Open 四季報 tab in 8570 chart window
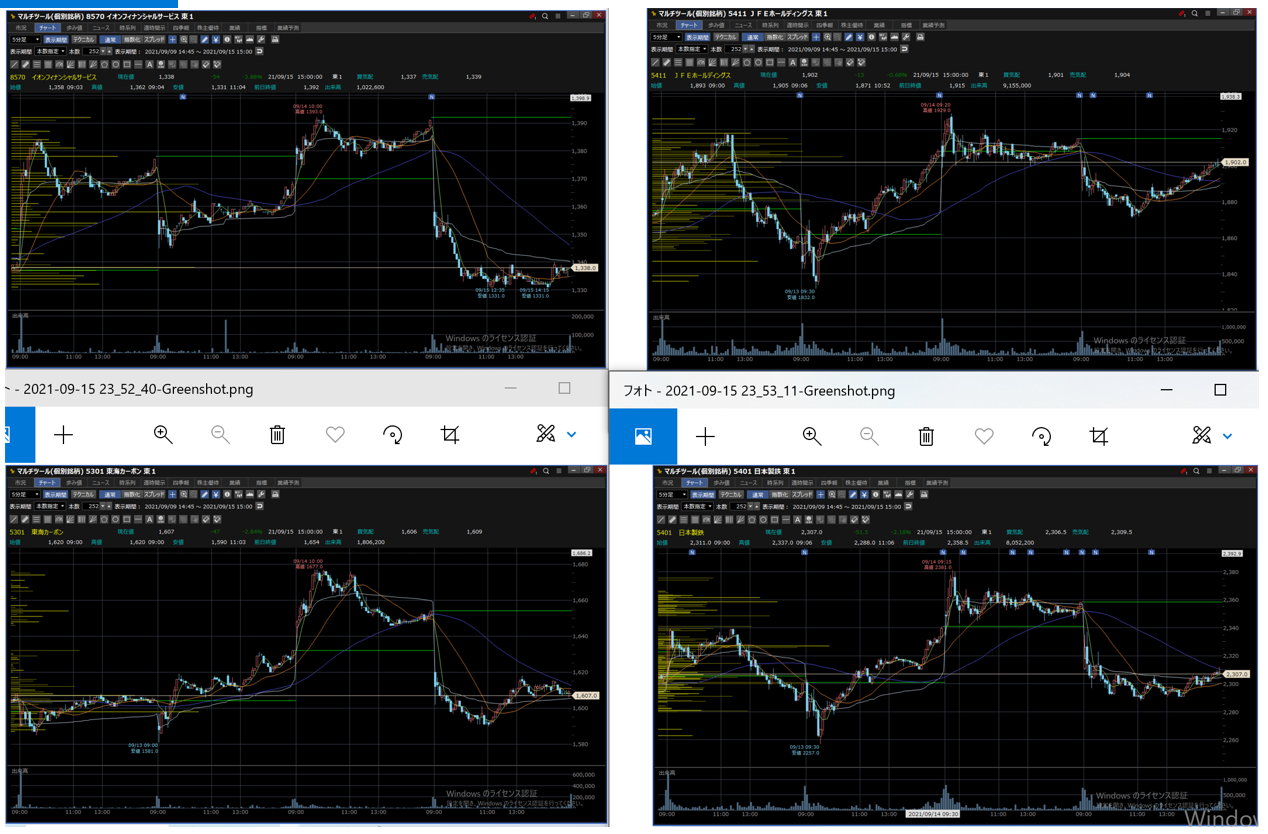This screenshot has height=834, width=1268. 181,28
